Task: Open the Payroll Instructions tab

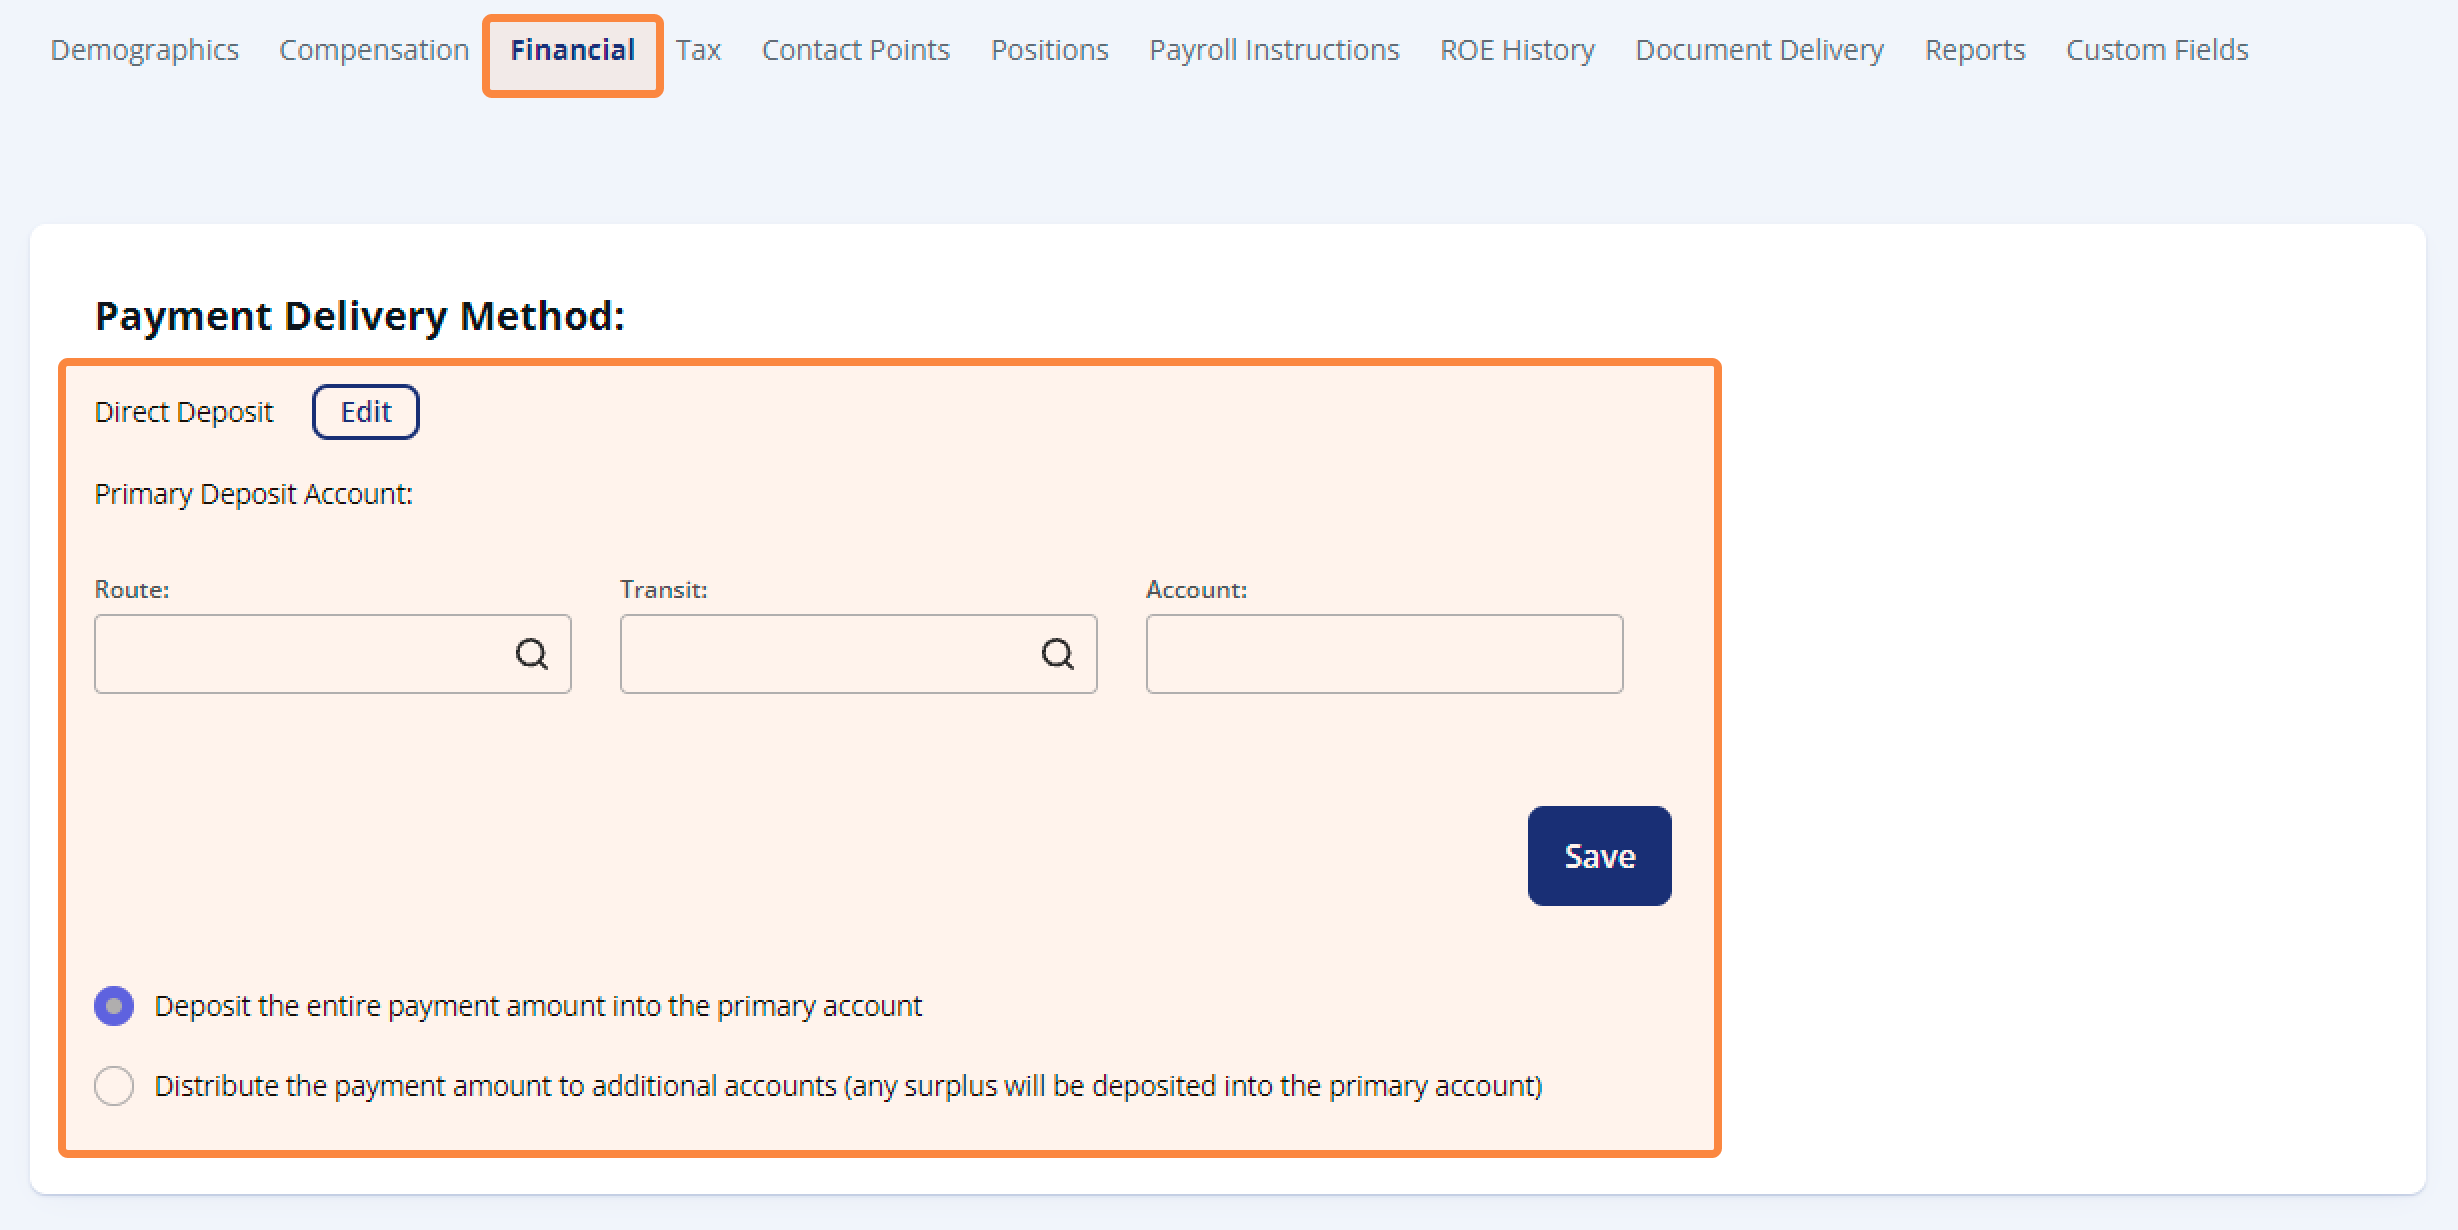Action: pyautogui.click(x=1274, y=50)
